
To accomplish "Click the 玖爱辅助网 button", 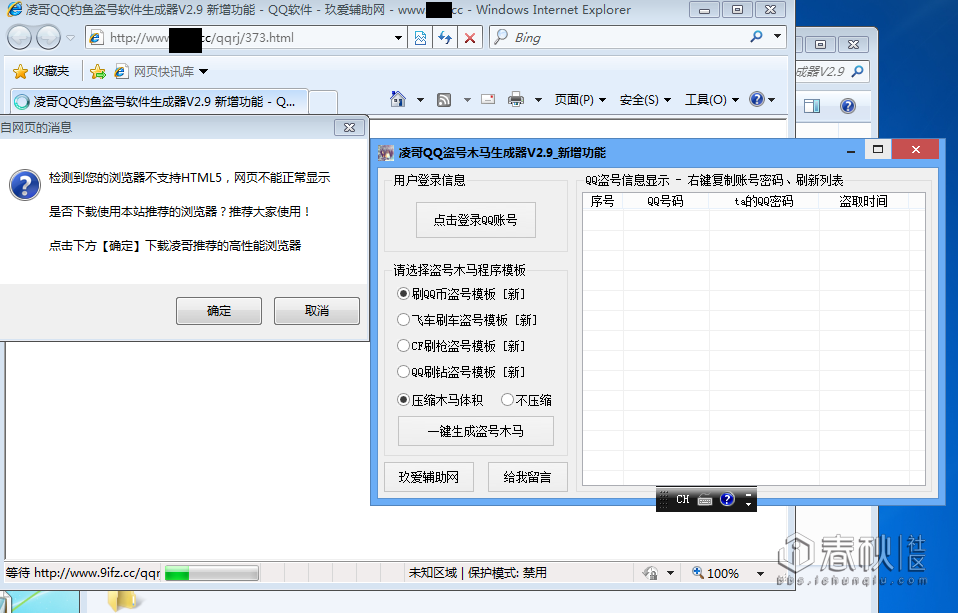I will click(x=429, y=477).
